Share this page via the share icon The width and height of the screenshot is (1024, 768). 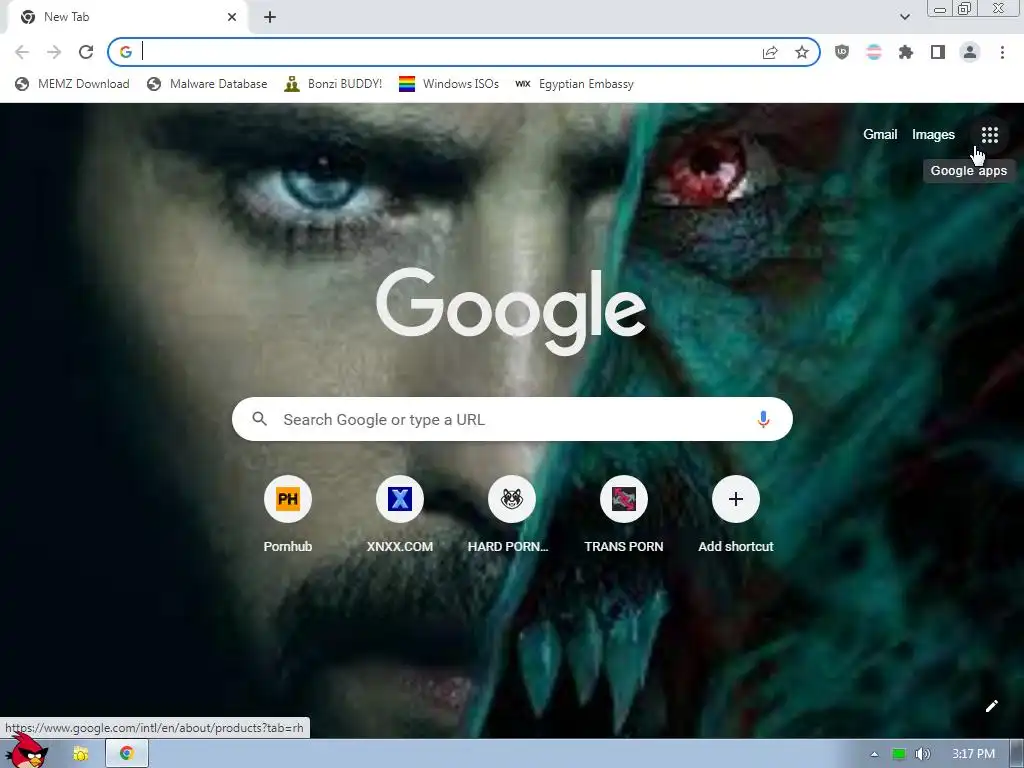point(770,52)
